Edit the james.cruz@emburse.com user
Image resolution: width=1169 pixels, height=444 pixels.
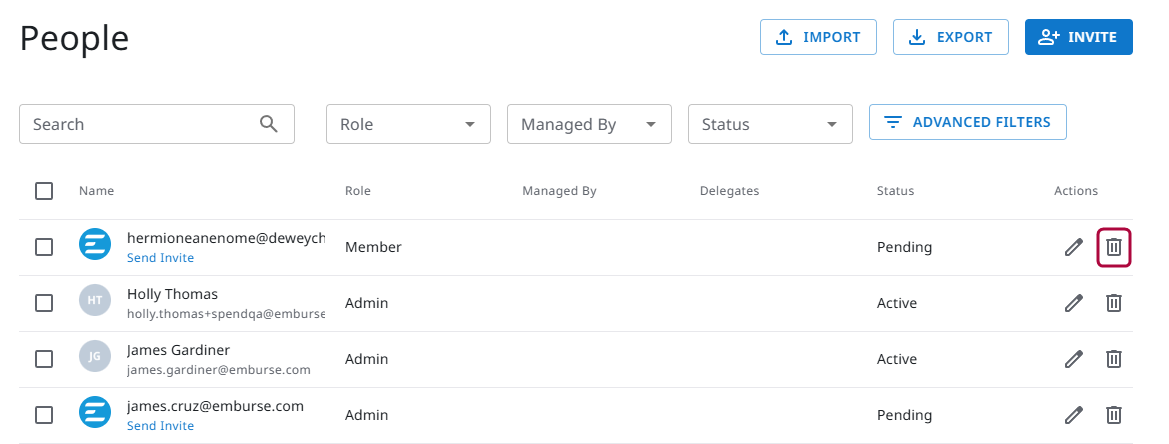tap(1074, 415)
